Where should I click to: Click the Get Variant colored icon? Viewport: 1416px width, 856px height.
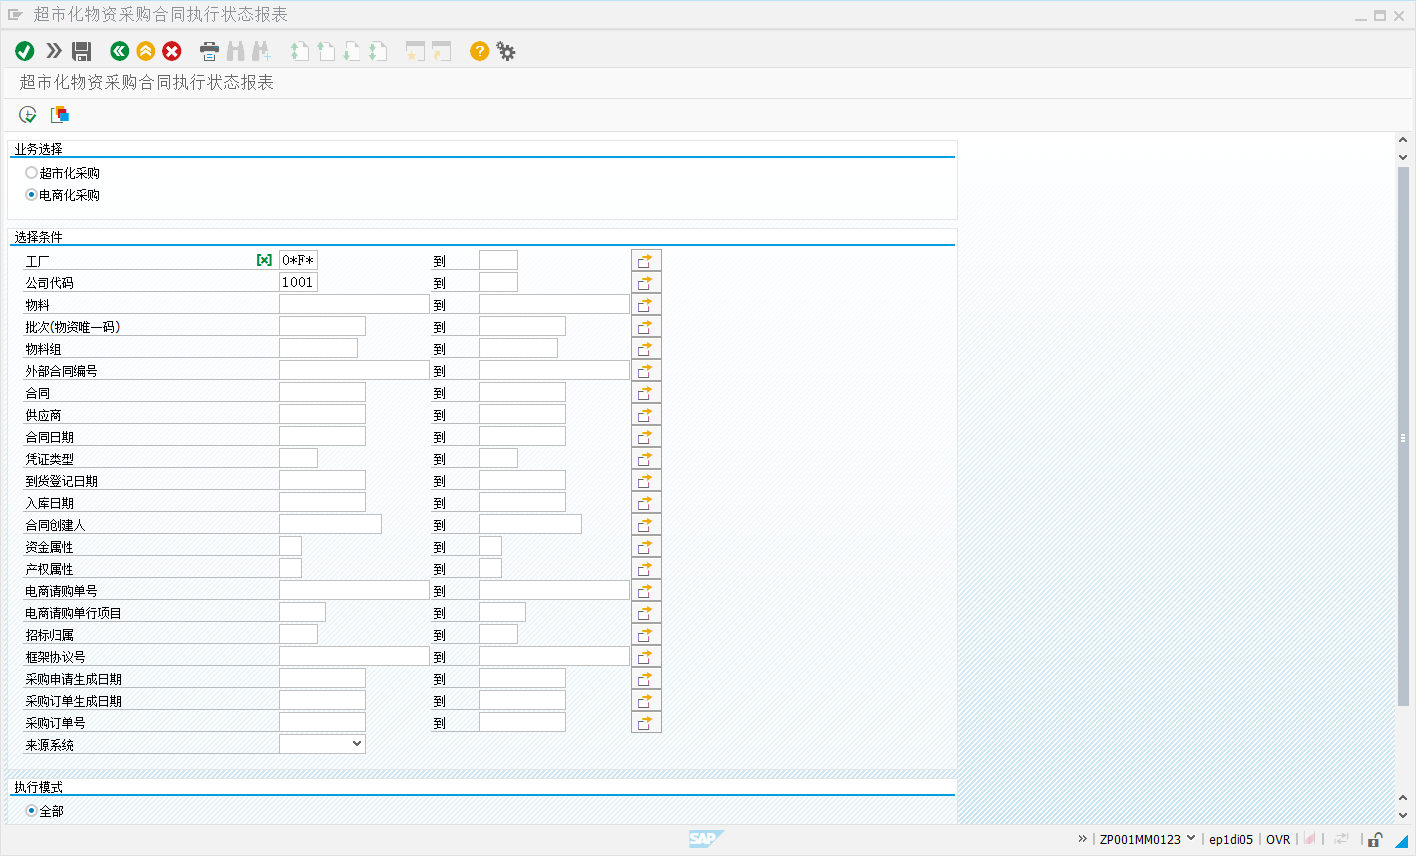click(x=60, y=115)
